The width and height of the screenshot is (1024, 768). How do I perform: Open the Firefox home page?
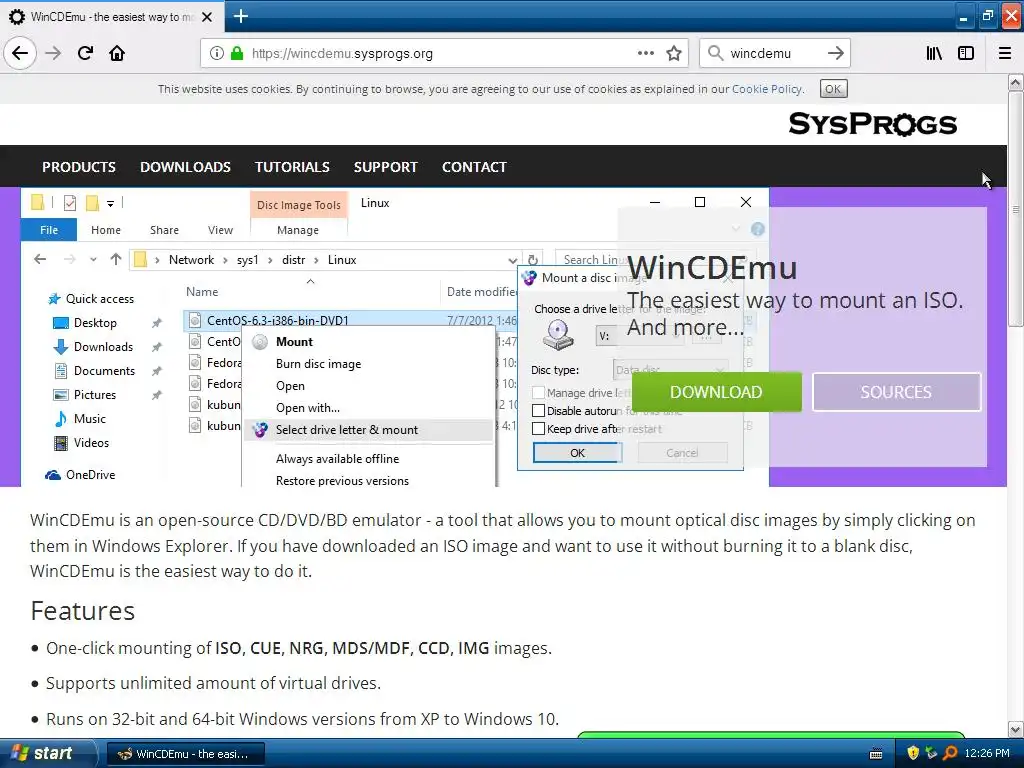pyautogui.click(x=117, y=53)
